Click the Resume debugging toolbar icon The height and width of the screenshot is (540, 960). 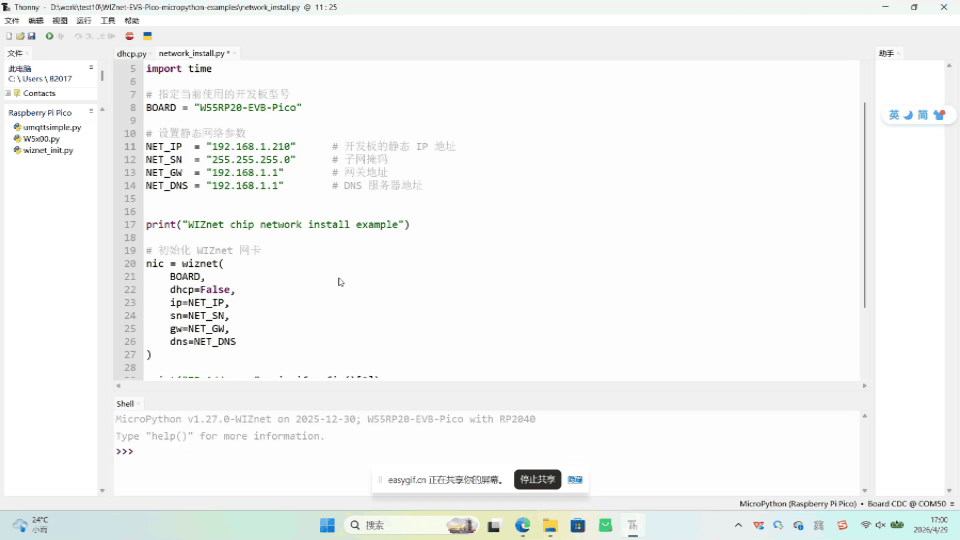click(x=111, y=36)
